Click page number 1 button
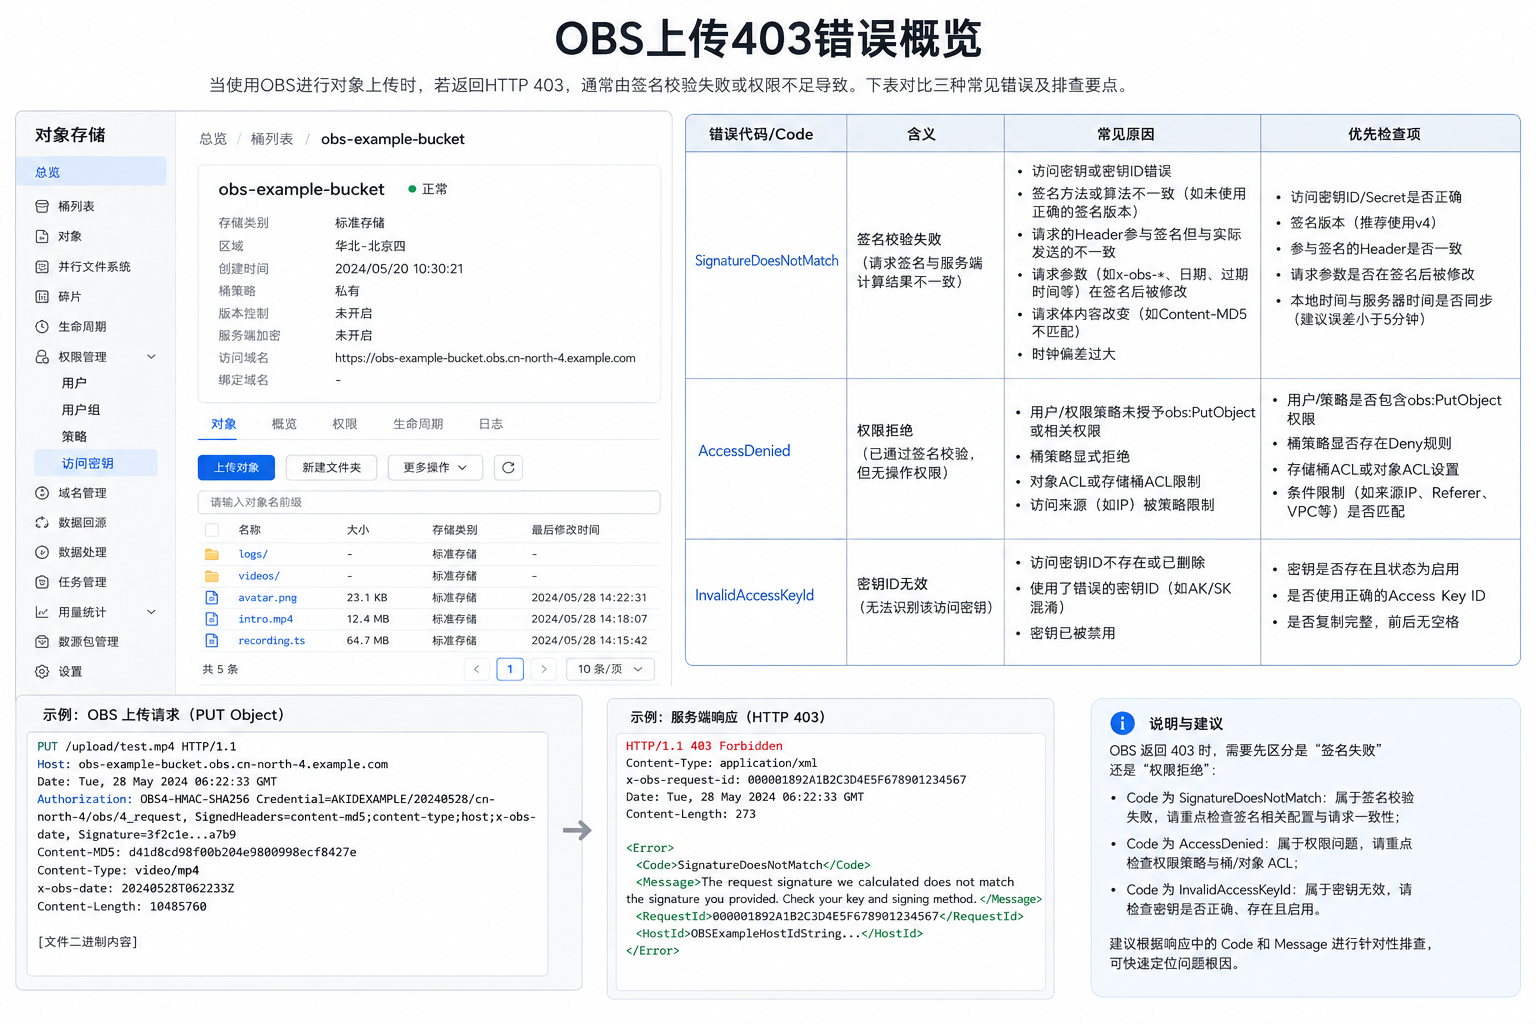This screenshot has width=1536, height=1024. pos(510,669)
